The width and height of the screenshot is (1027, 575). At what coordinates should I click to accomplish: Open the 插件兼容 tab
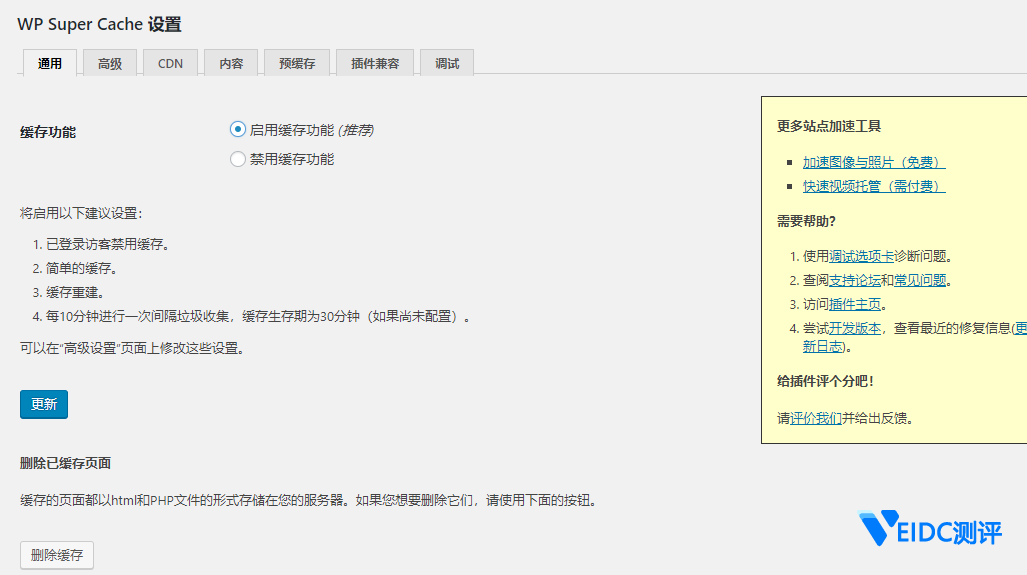point(375,63)
